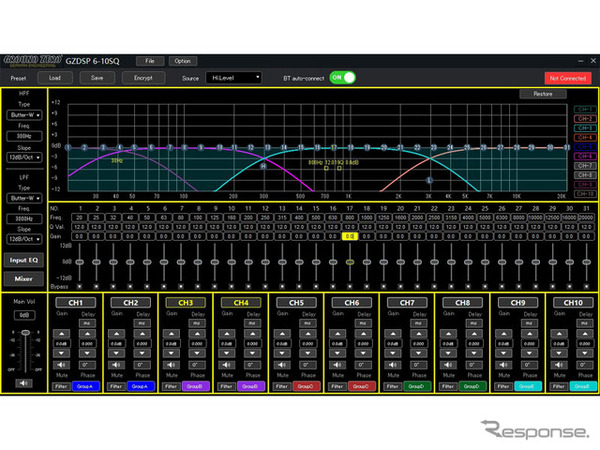This screenshot has width=600, height=450.
Task: Mute channel CH1 with its speaker icon
Action: [x=61, y=365]
